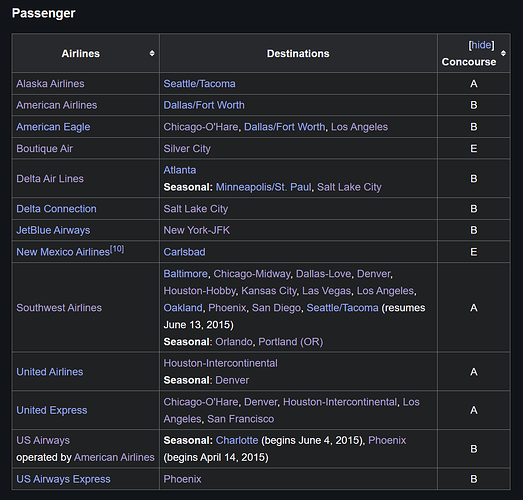The image size is (523, 500).
Task: Click the [10] reference footnote
Action: coord(117,249)
